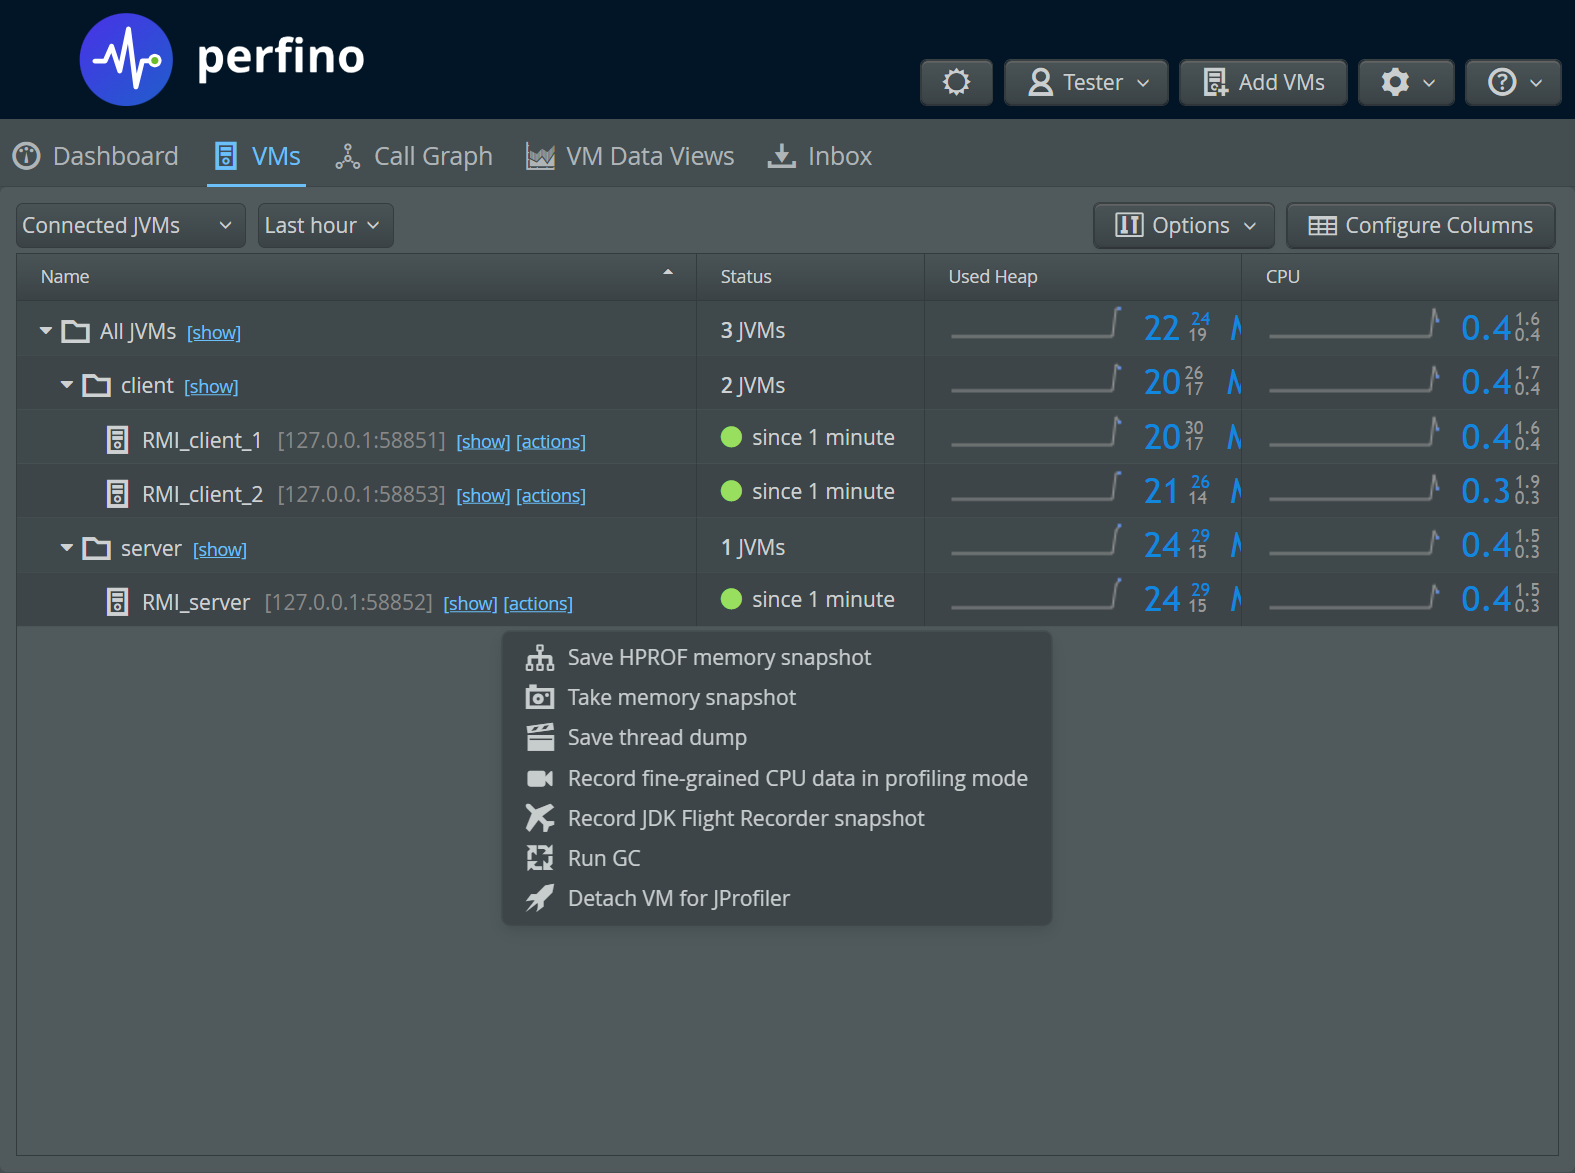Choose Take memory snapshot from menu
The image size is (1575, 1173).
coord(681,698)
